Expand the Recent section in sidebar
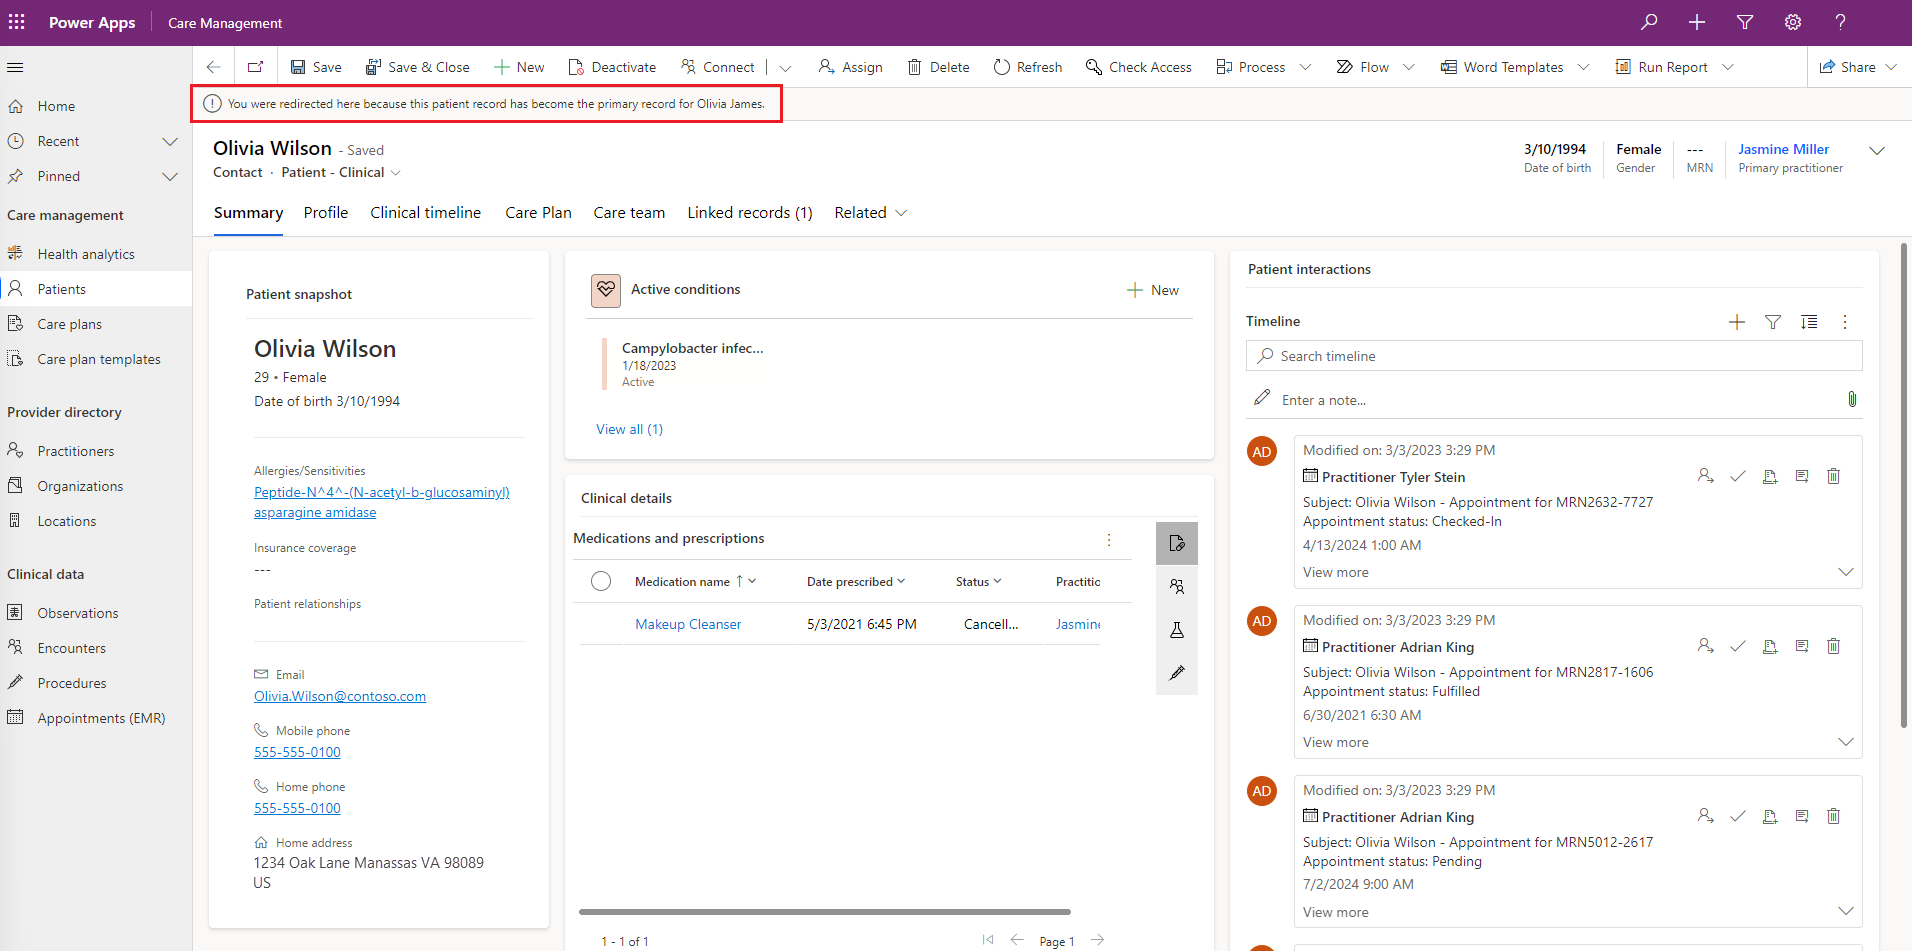 point(170,142)
